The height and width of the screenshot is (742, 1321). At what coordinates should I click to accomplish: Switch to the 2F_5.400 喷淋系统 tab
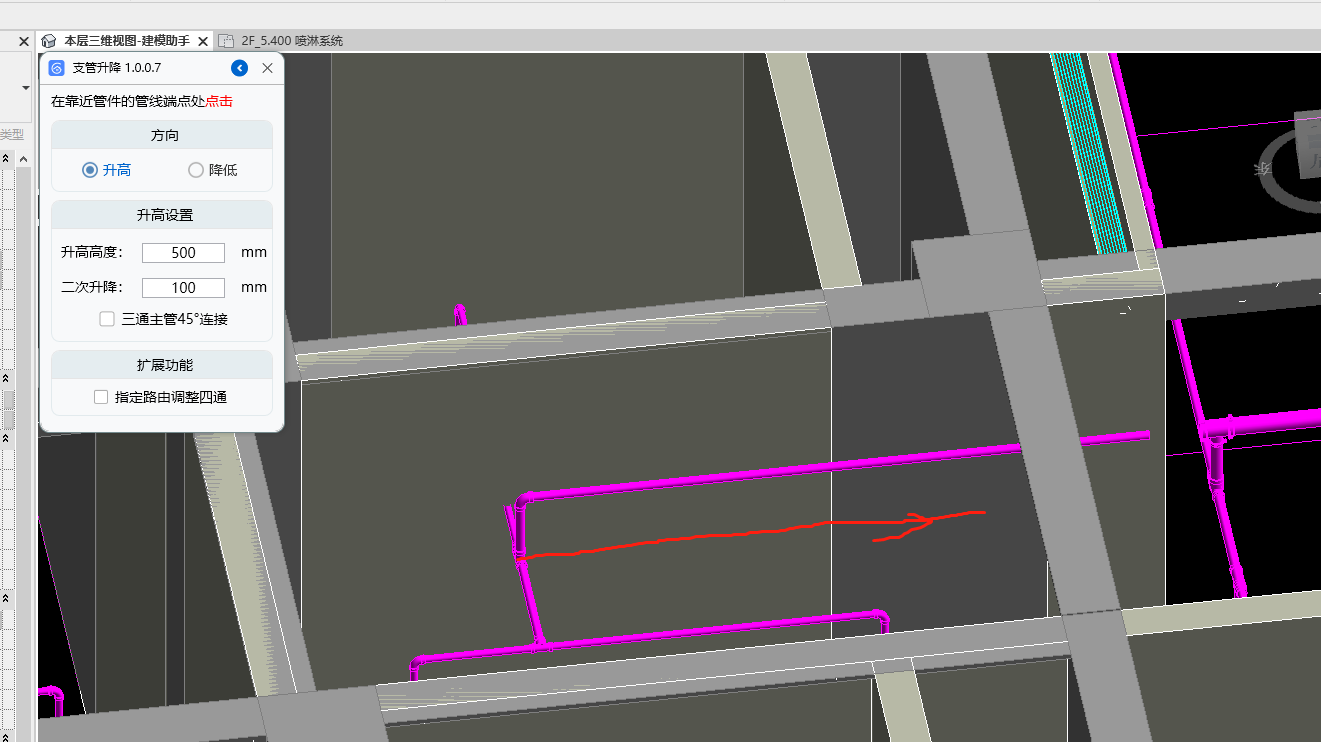292,41
